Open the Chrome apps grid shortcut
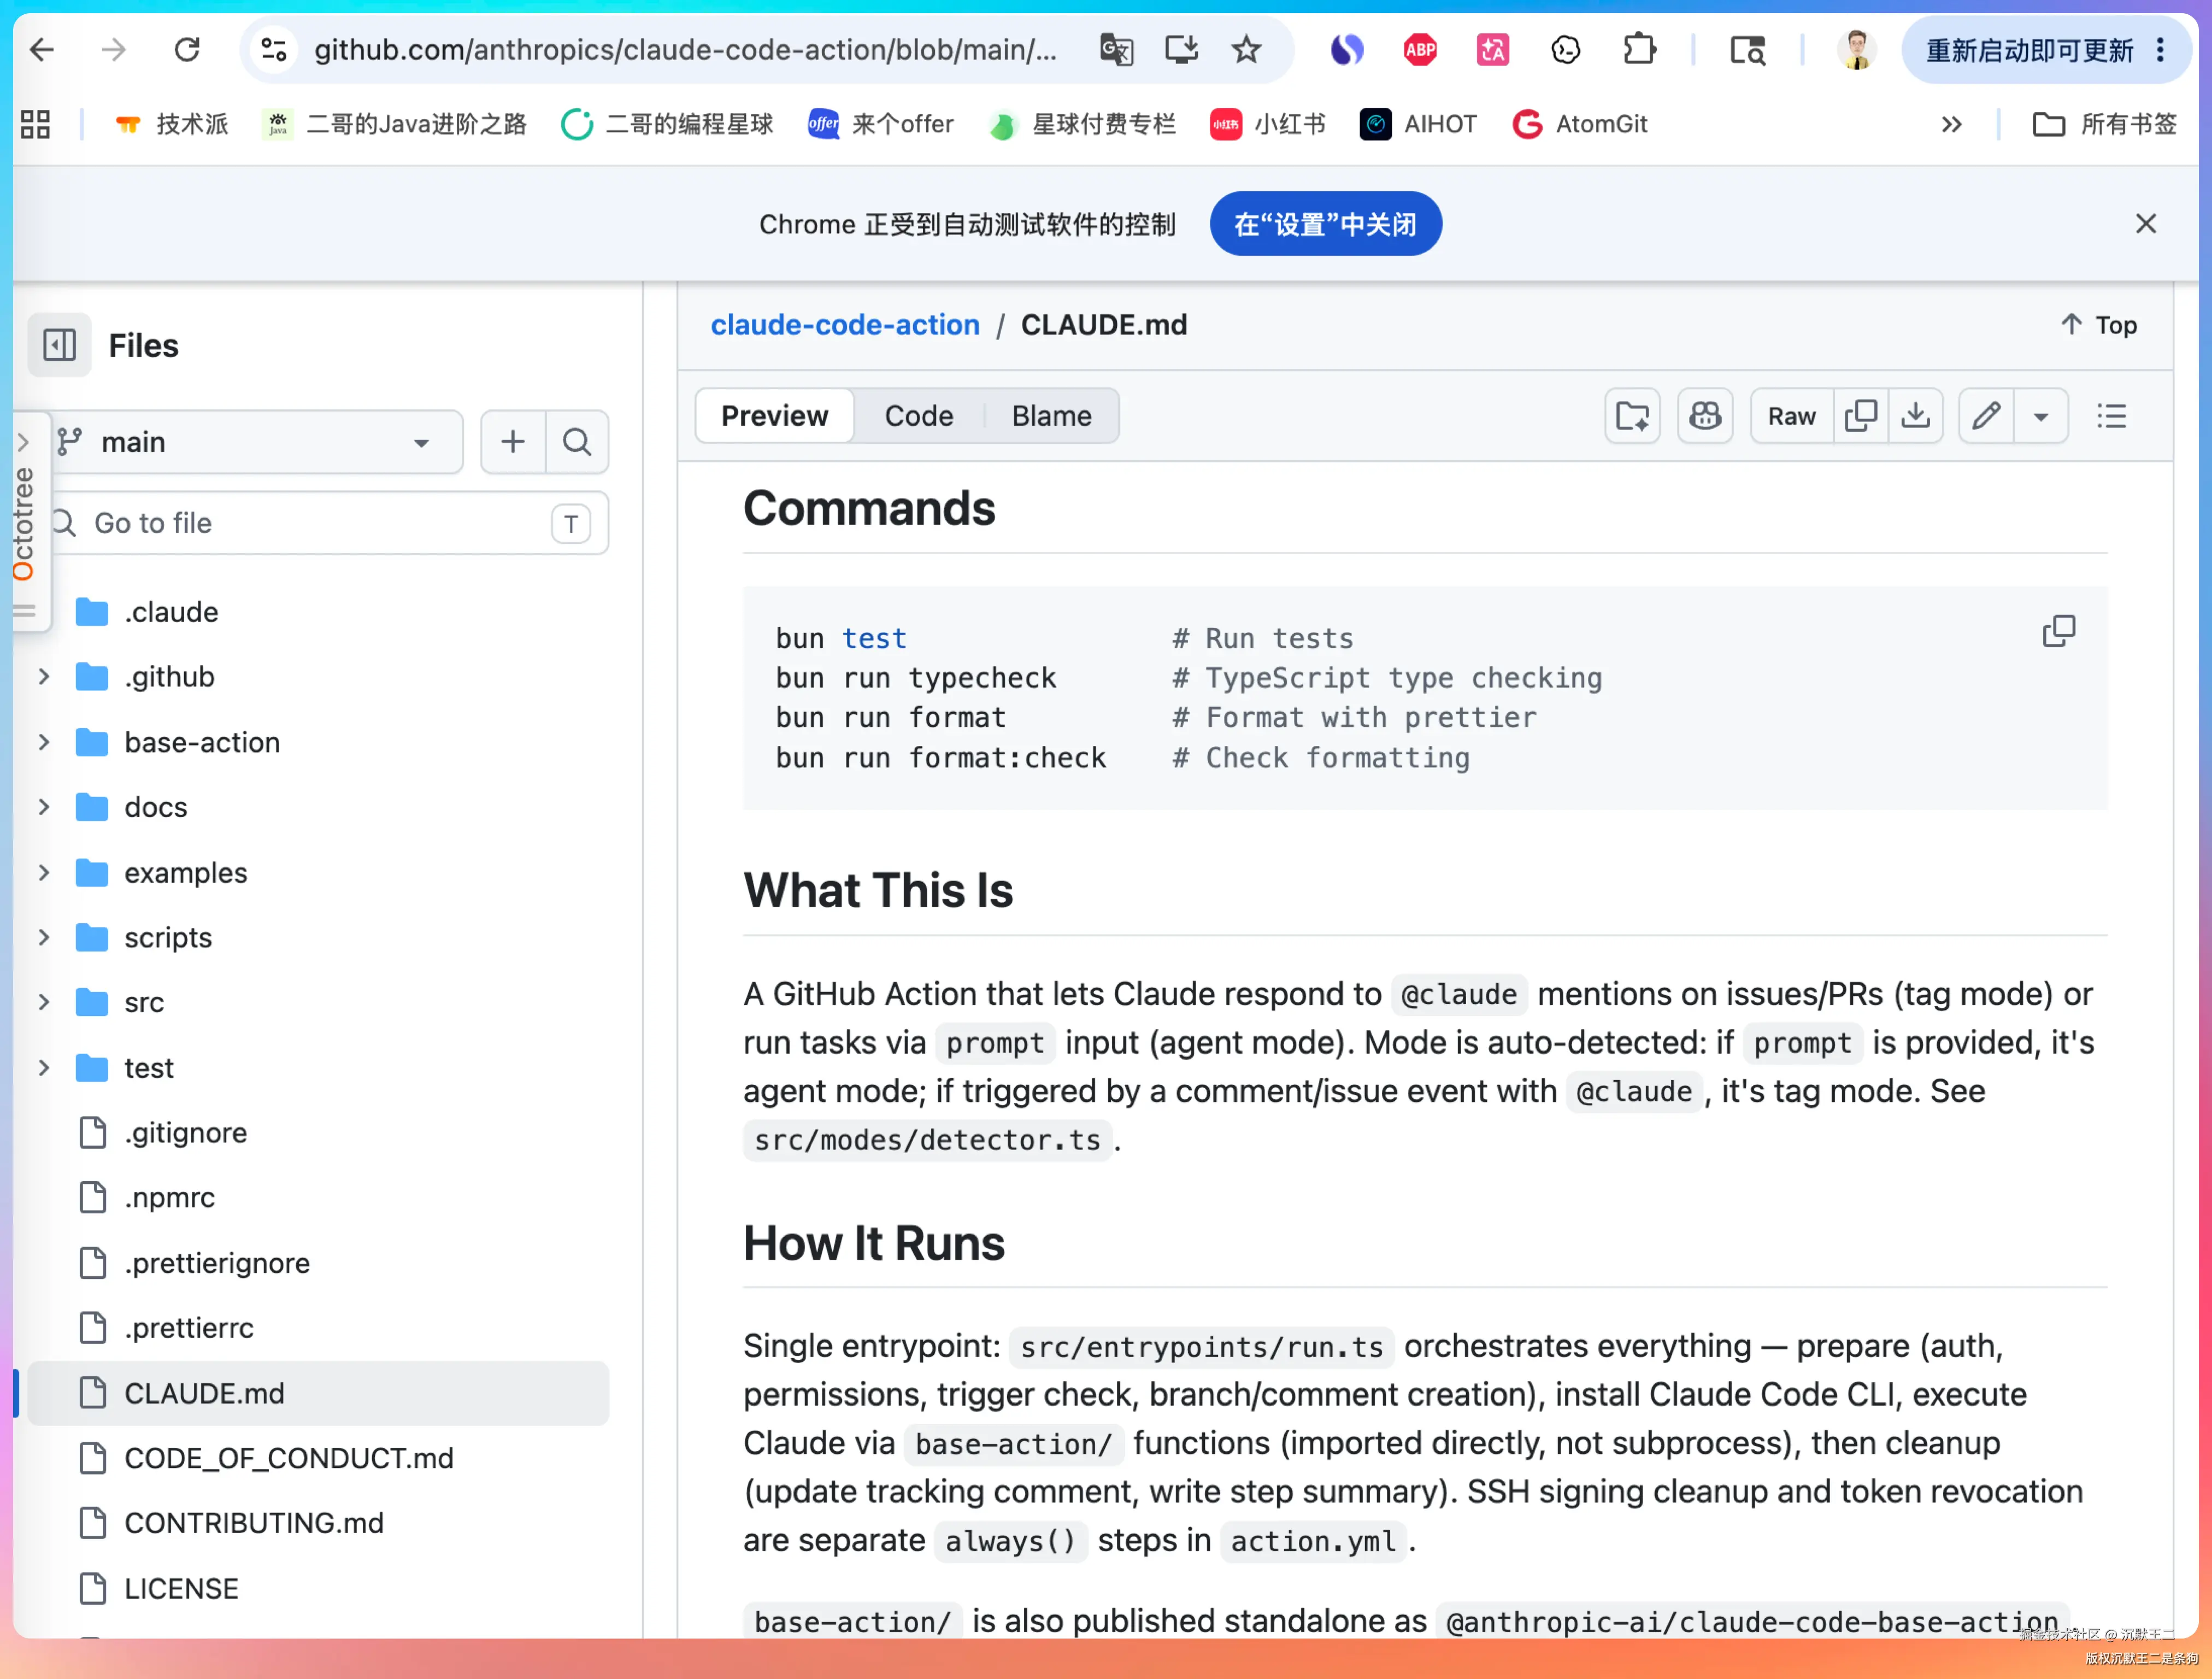2212x1679 pixels. click(35, 124)
